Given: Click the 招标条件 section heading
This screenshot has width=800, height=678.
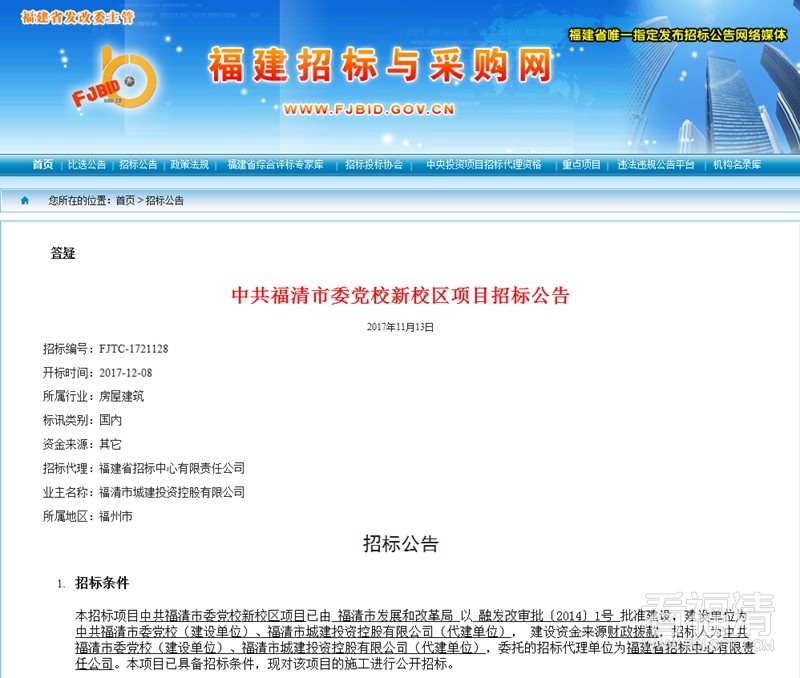Looking at the screenshot, I should tap(102, 583).
